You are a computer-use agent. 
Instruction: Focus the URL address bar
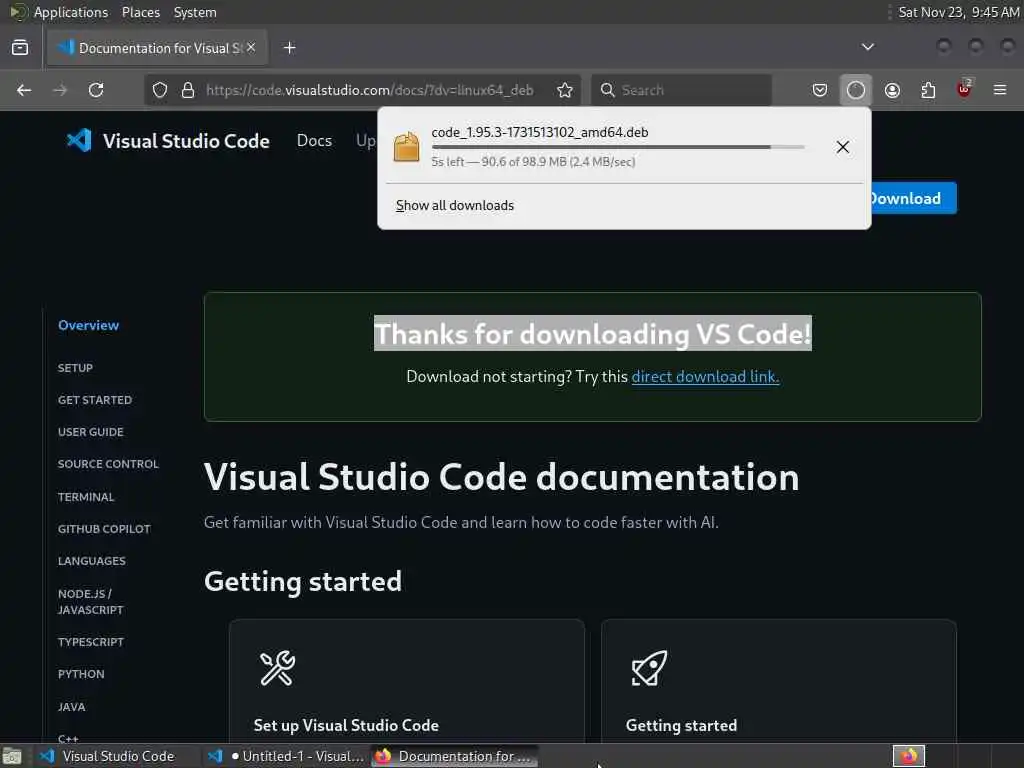[370, 90]
